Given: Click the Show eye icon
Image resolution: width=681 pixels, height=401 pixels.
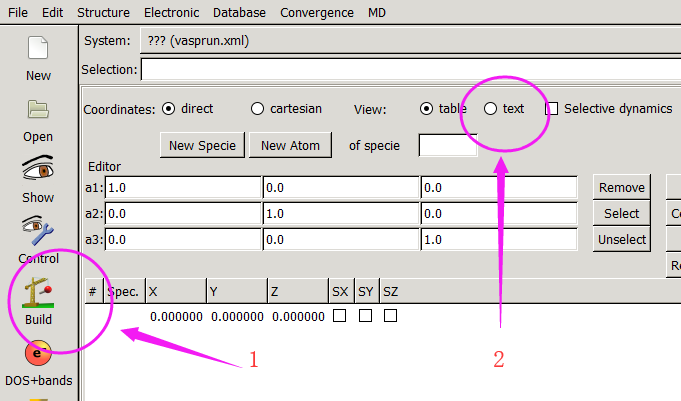Looking at the screenshot, I should 38,171.
